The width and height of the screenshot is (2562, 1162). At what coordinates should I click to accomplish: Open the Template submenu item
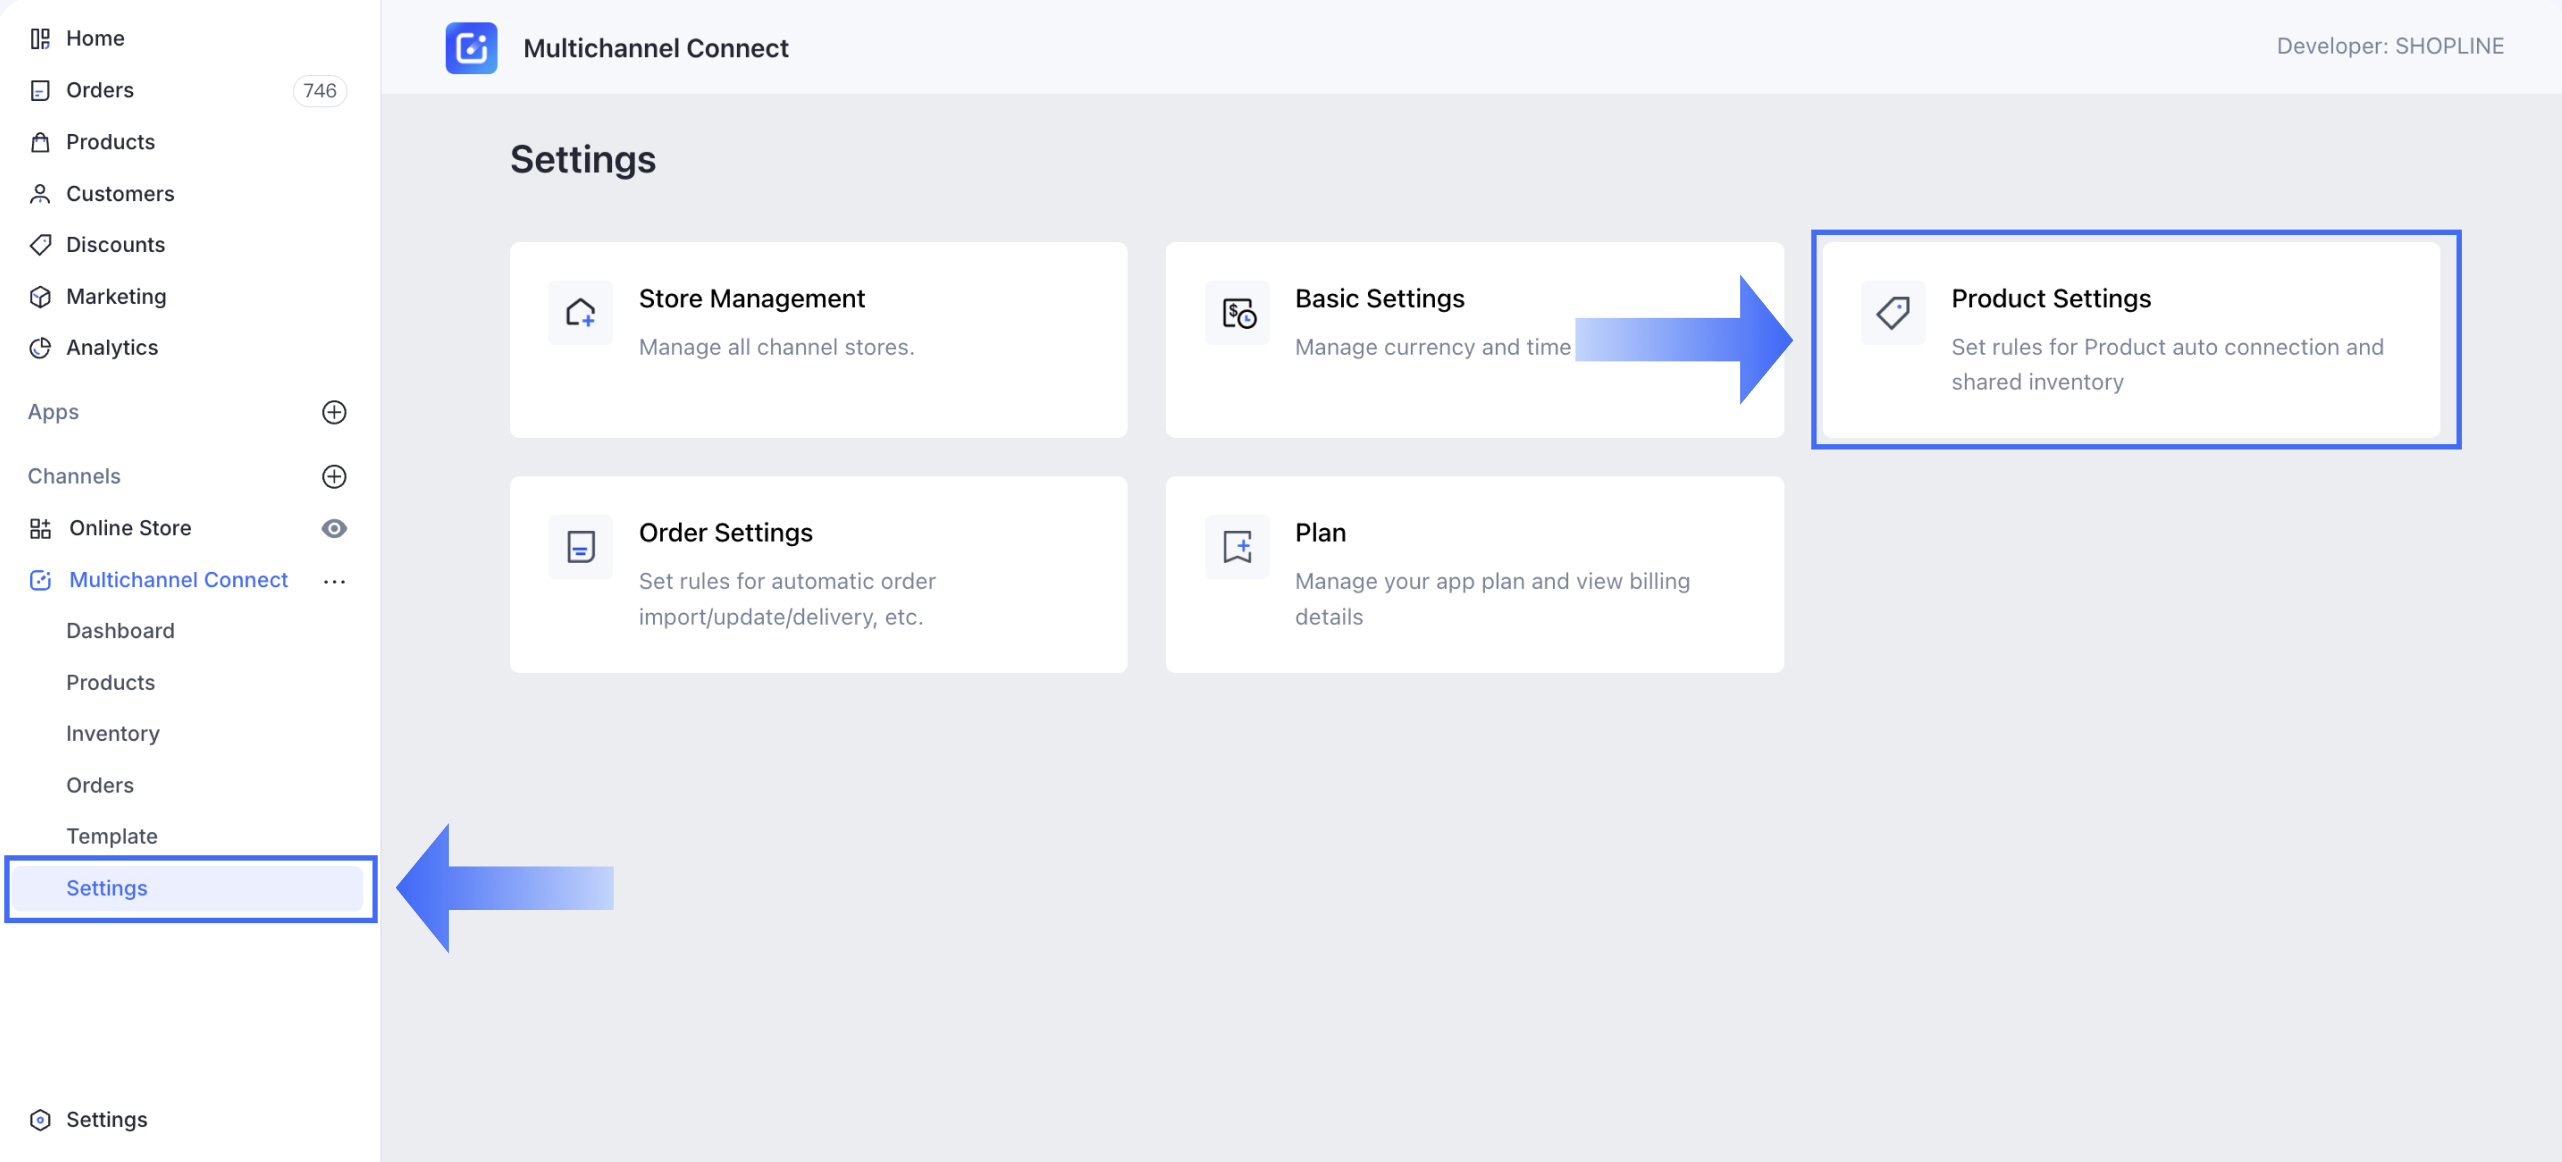click(x=111, y=836)
